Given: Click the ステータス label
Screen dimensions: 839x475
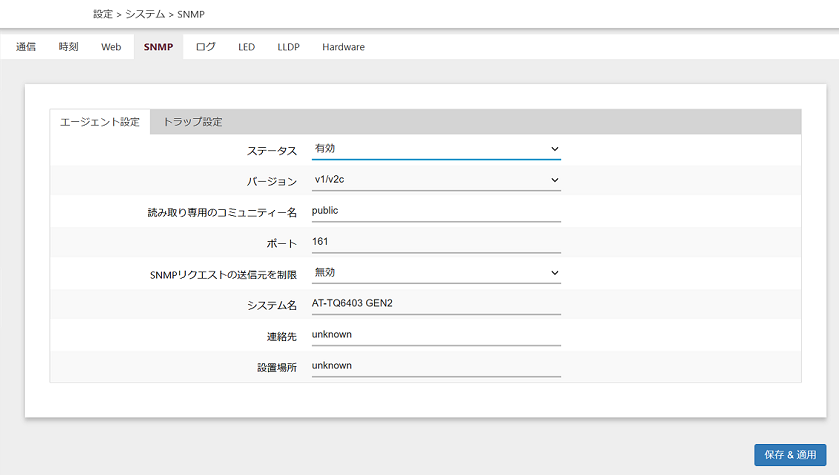Looking at the screenshot, I should pyautogui.click(x=271, y=151).
